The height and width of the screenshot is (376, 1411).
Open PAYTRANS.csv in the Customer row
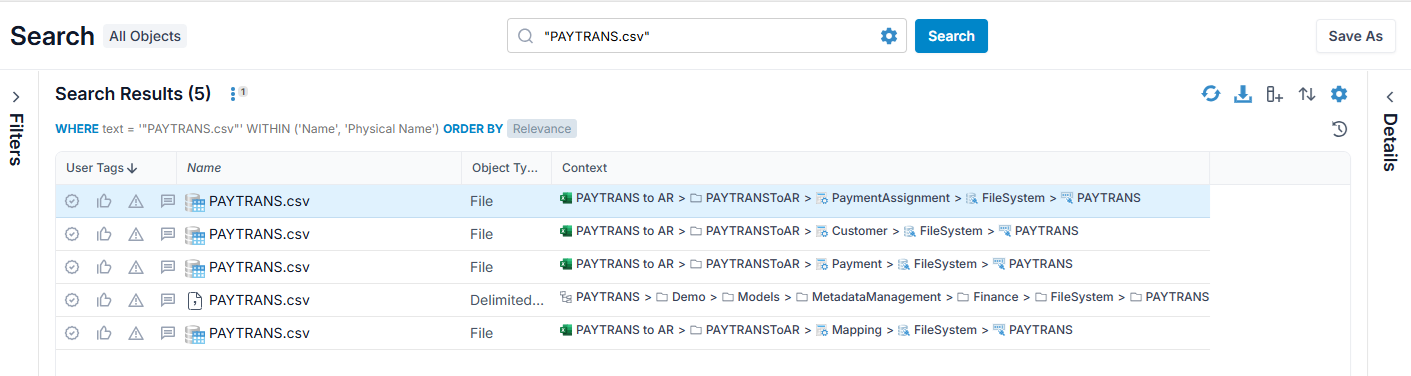click(259, 234)
